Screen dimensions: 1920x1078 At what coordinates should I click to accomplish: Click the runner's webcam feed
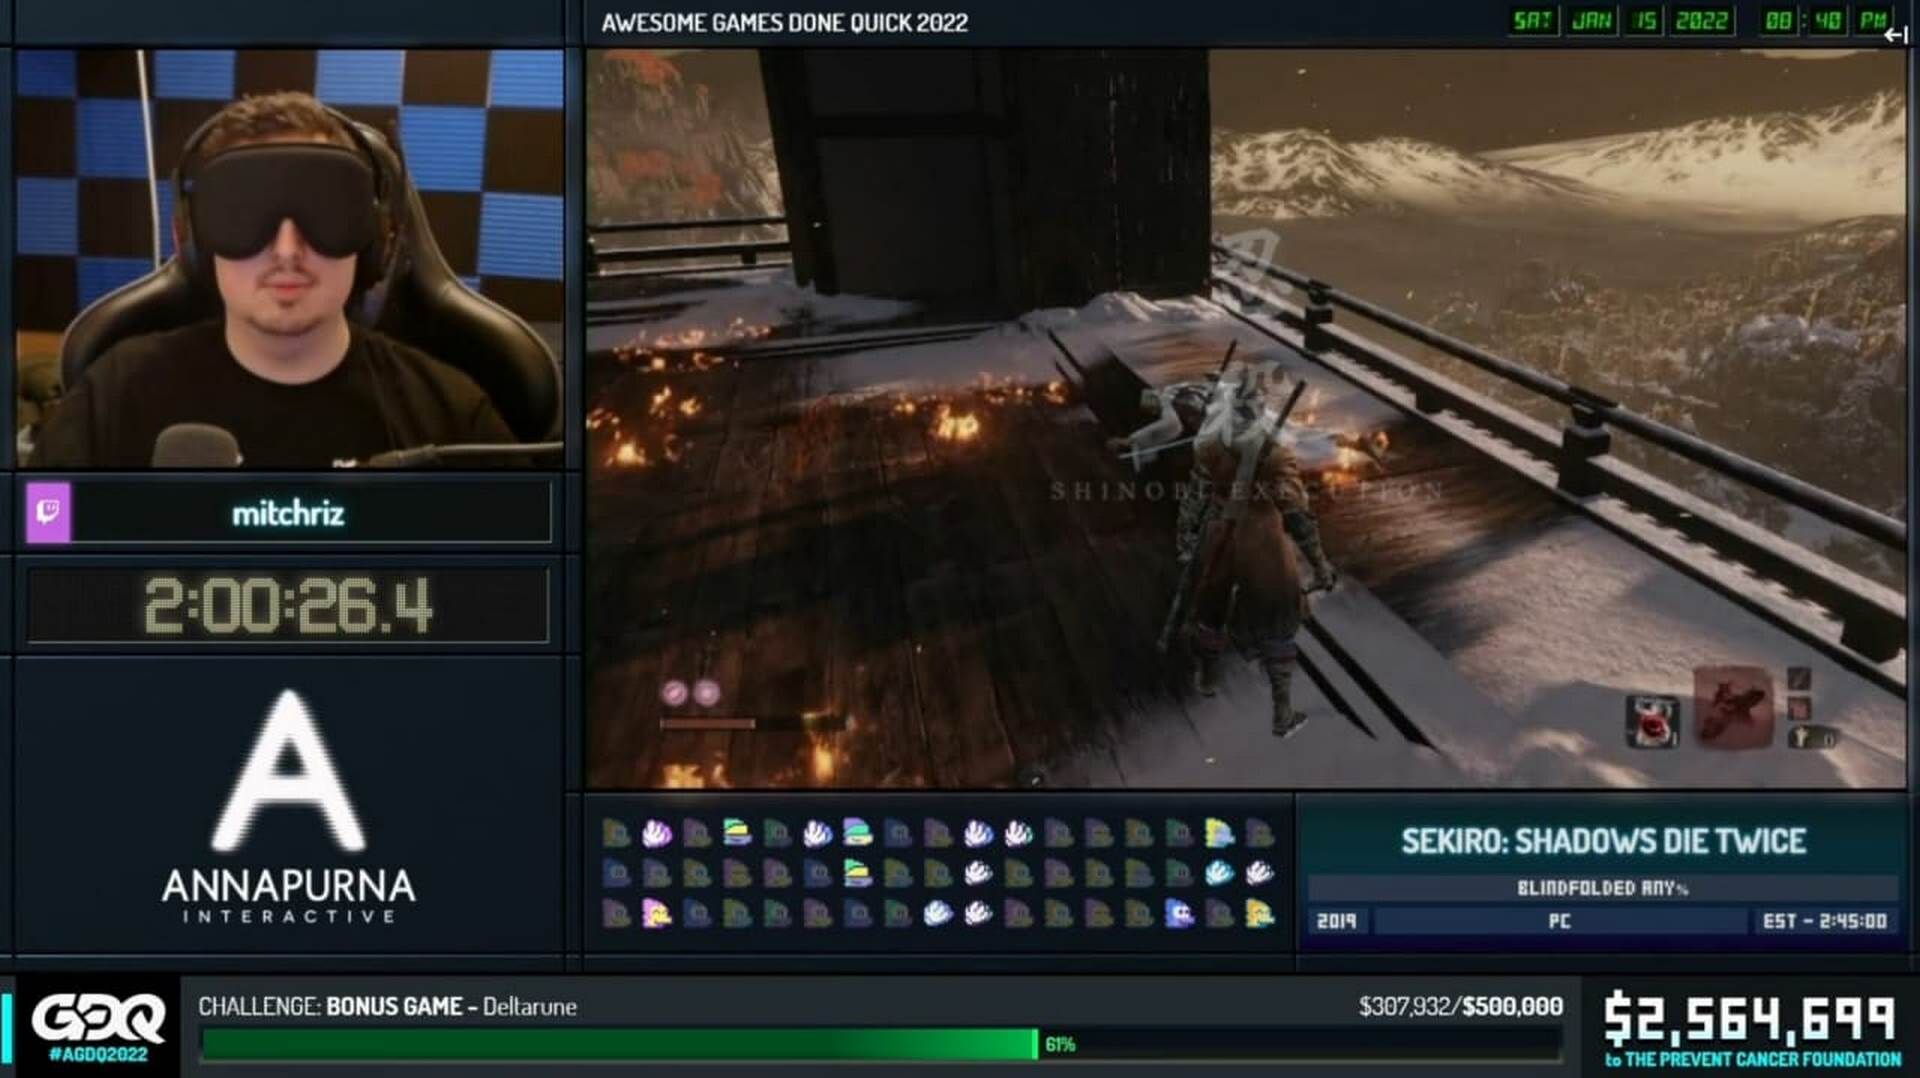[x=290, y=258]
